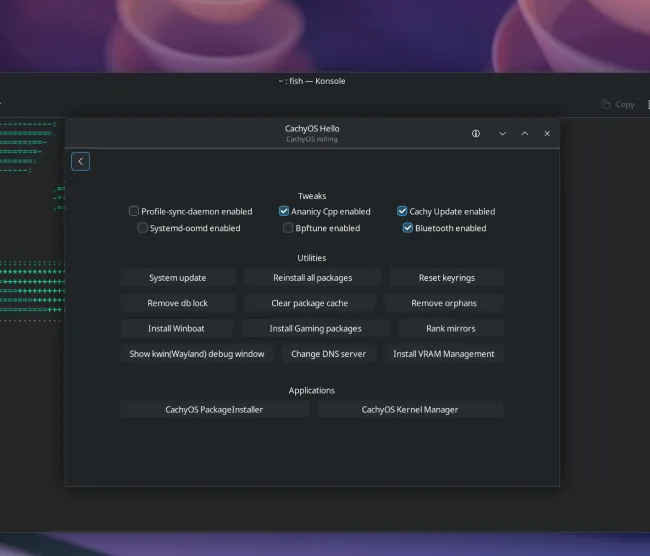This screenshot has width=650, height=556.
Task: Click the Utilities section heading
Action: pos(312,258)
